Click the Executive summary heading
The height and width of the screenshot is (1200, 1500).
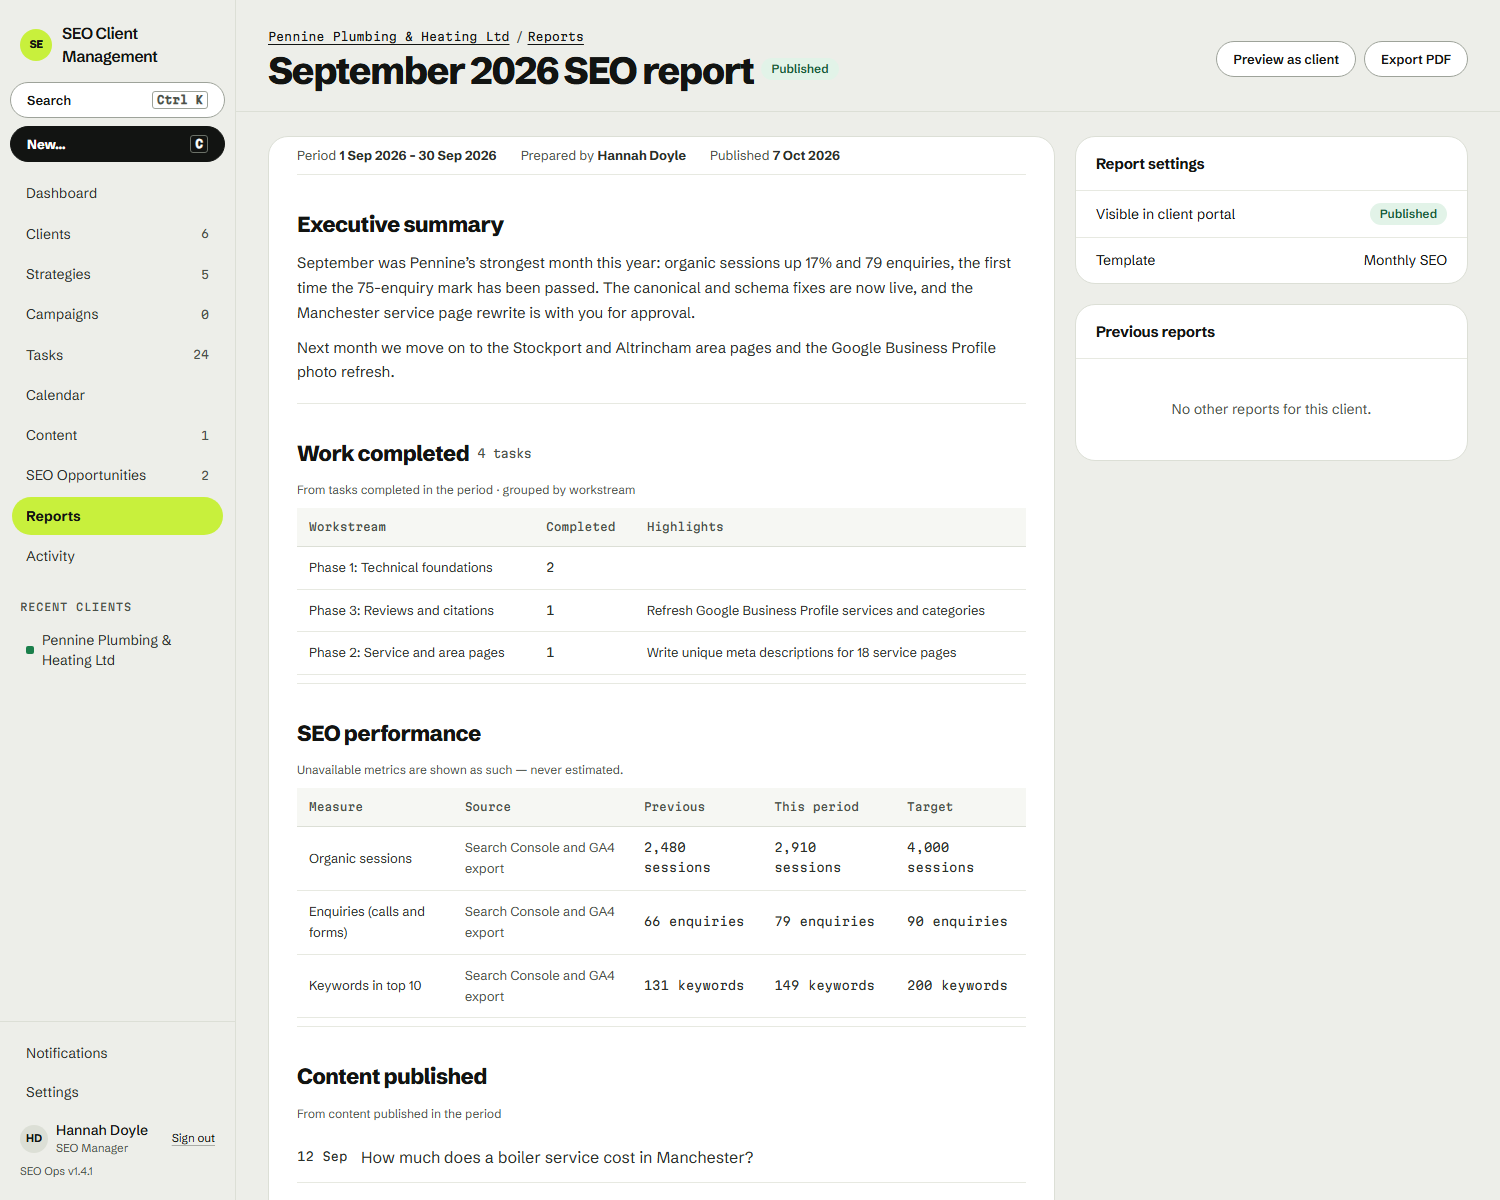400,224
